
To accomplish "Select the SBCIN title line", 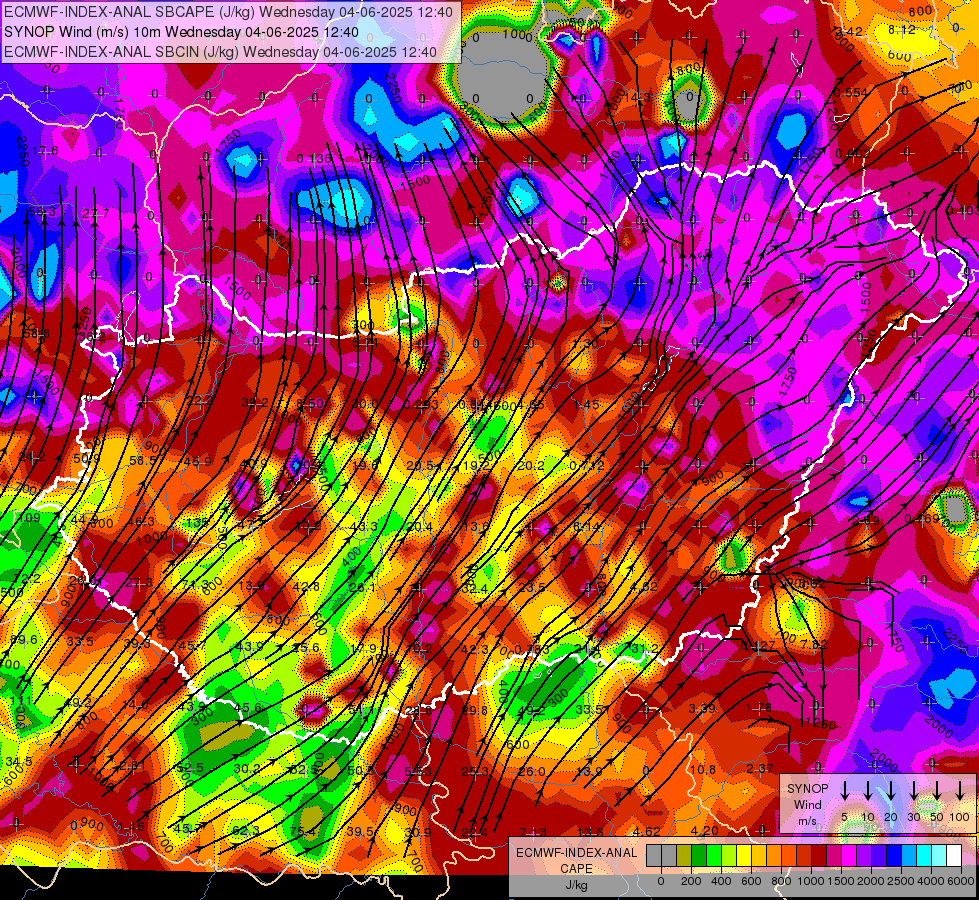I will pyautogui.click(x=220, y=52).
